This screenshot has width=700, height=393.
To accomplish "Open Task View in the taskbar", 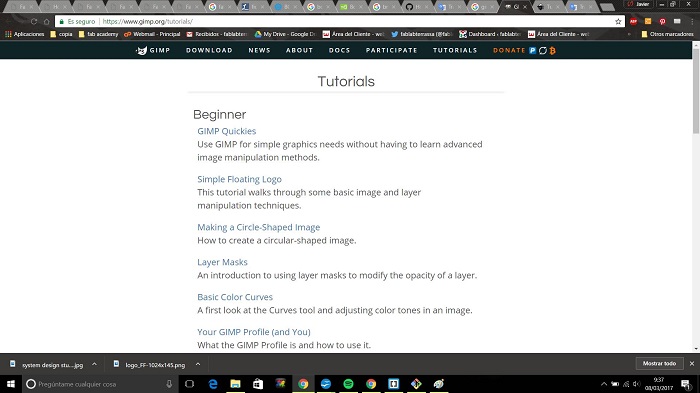I will pos(189,384).
